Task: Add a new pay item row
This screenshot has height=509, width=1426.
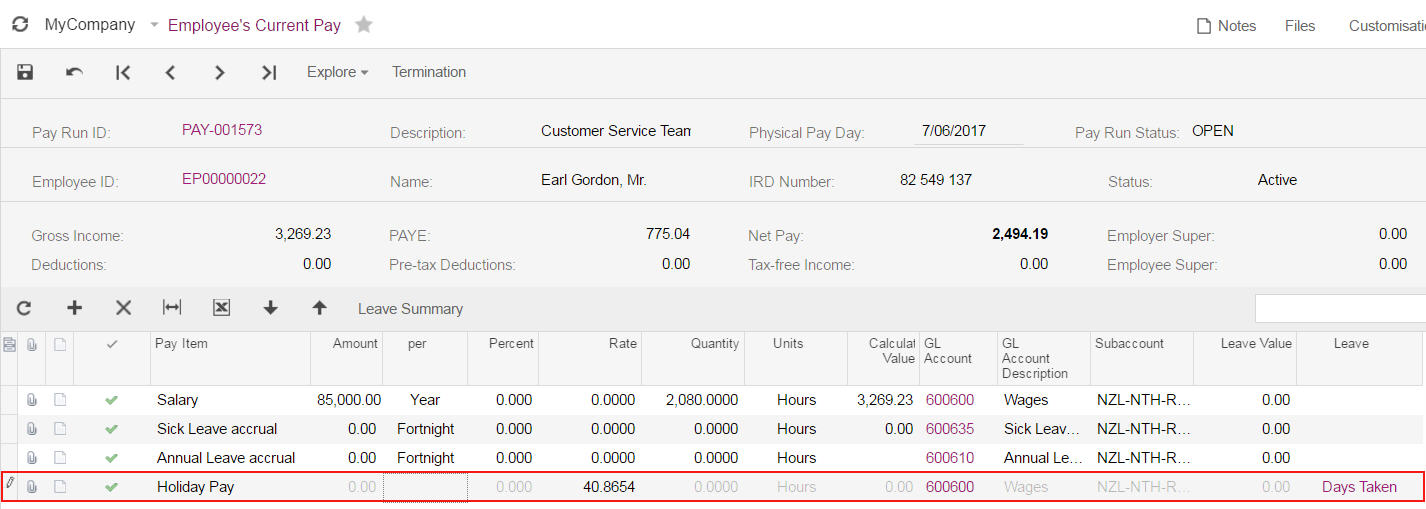Action: click(x=74, y=308)
